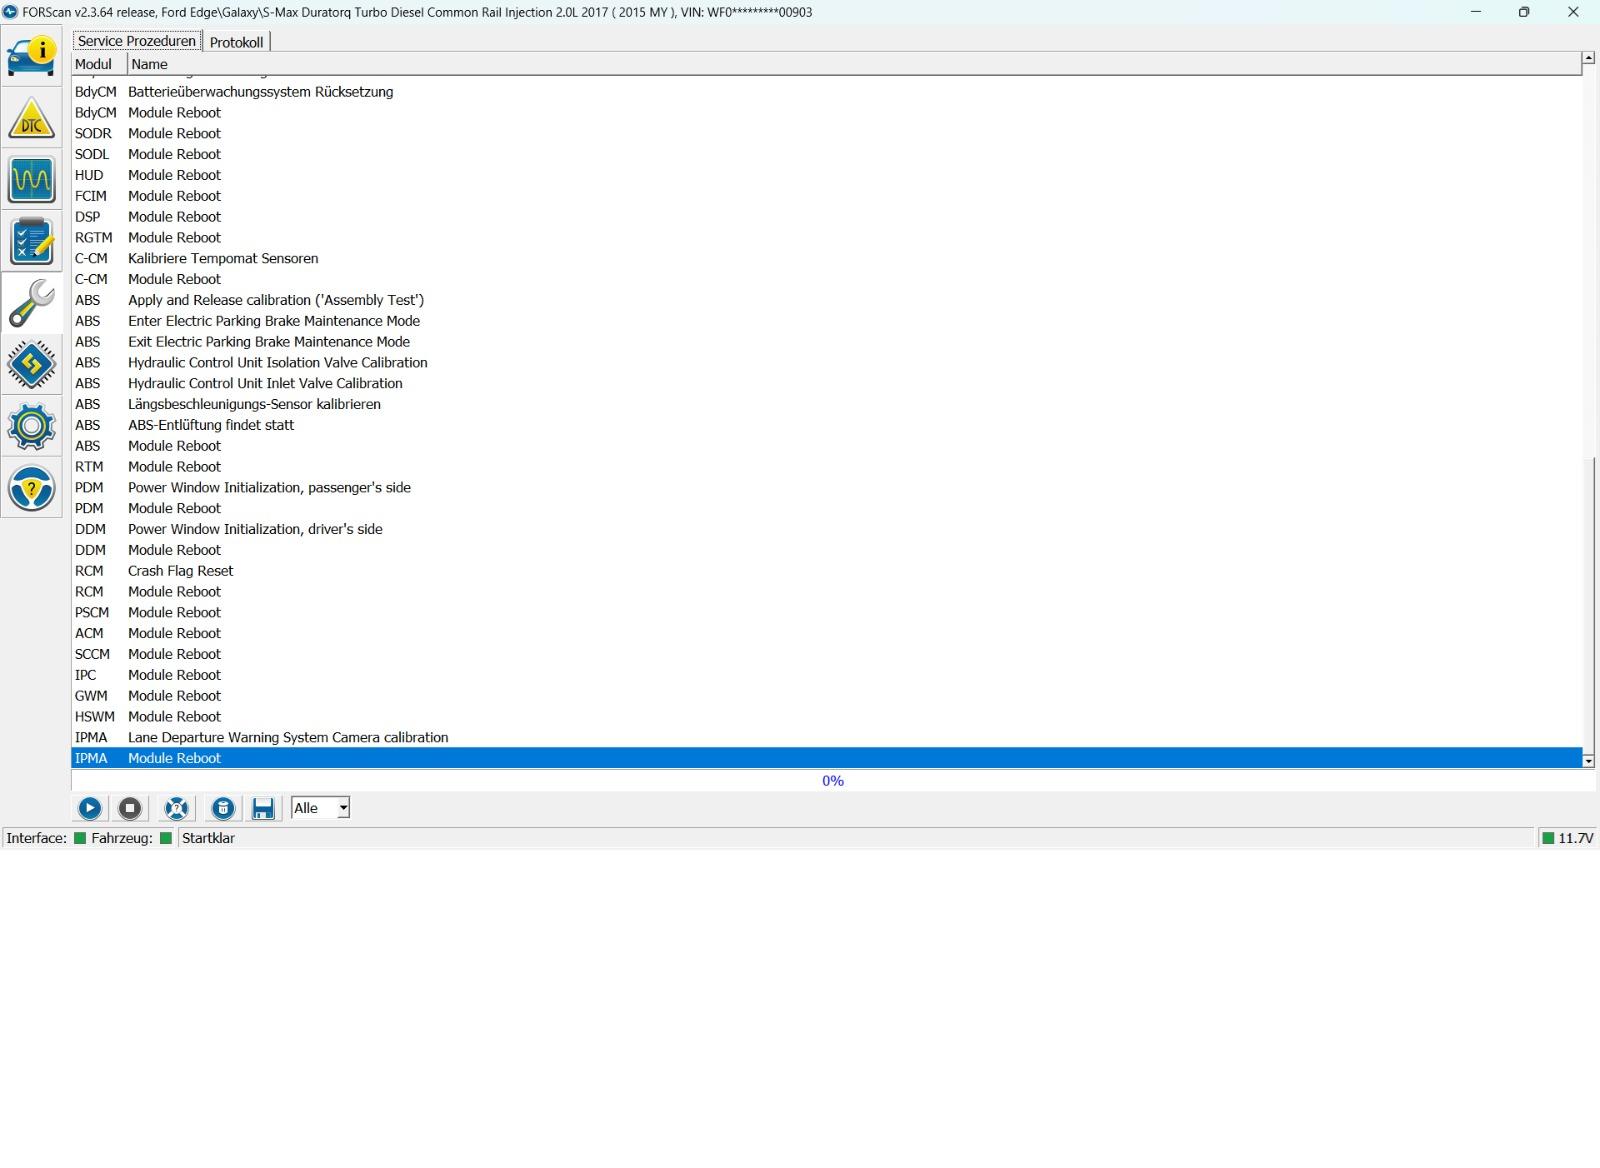Select Crash Flag Reset row
This screenshot has height=1168, width=1600.
point(827,571)
